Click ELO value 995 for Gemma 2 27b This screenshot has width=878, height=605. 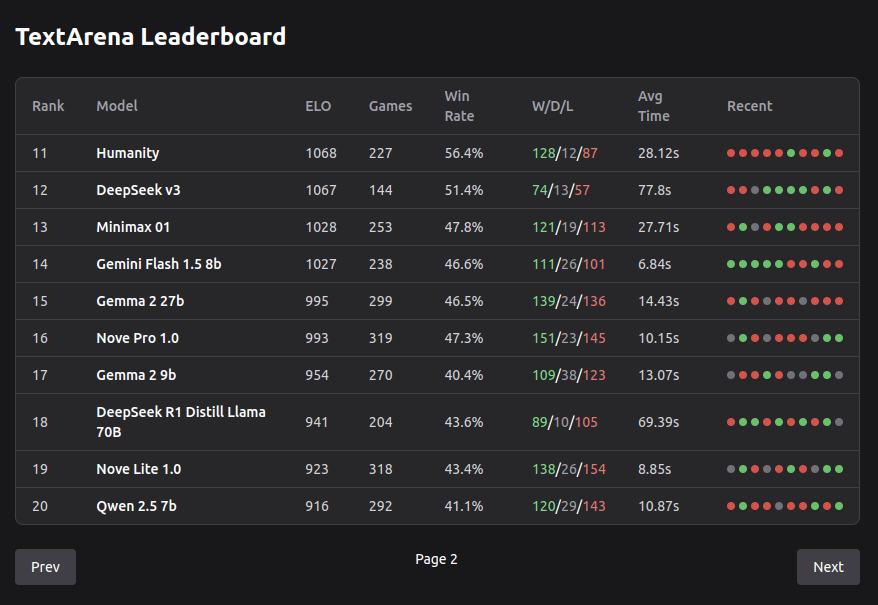pos(317,301)
